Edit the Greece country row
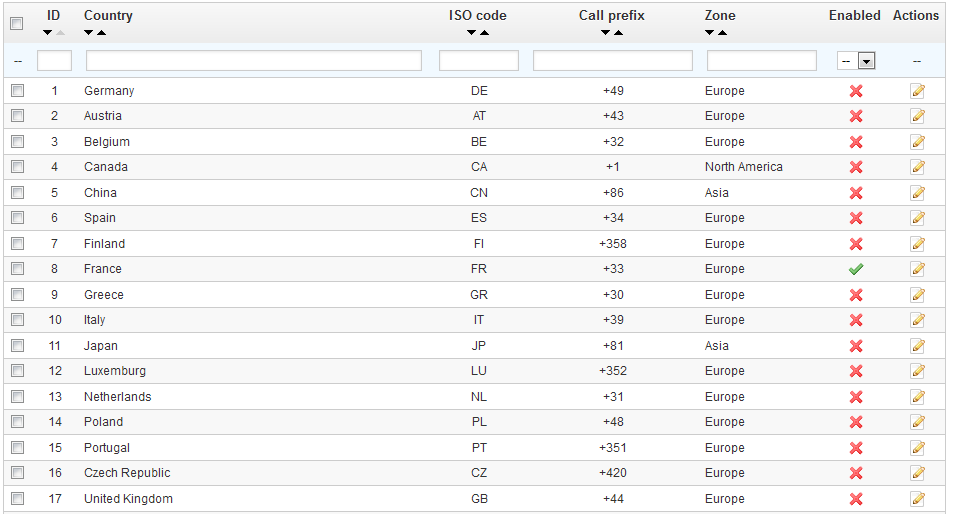 point(917,296)
